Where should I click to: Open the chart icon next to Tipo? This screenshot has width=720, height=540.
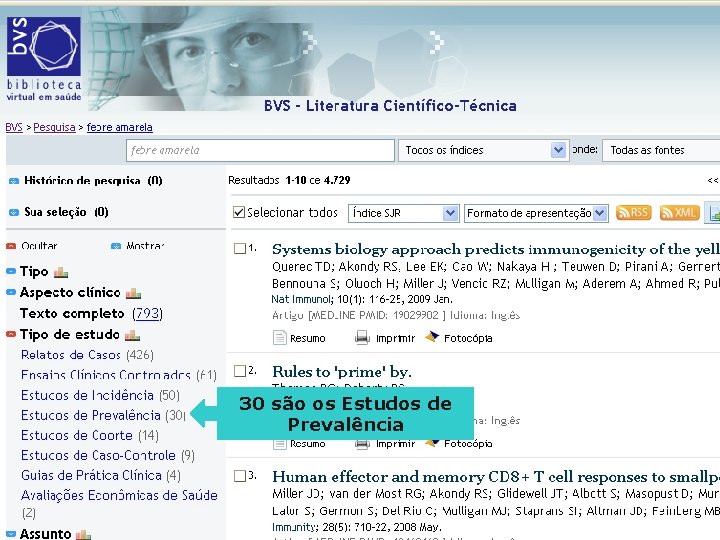point(61,273)
